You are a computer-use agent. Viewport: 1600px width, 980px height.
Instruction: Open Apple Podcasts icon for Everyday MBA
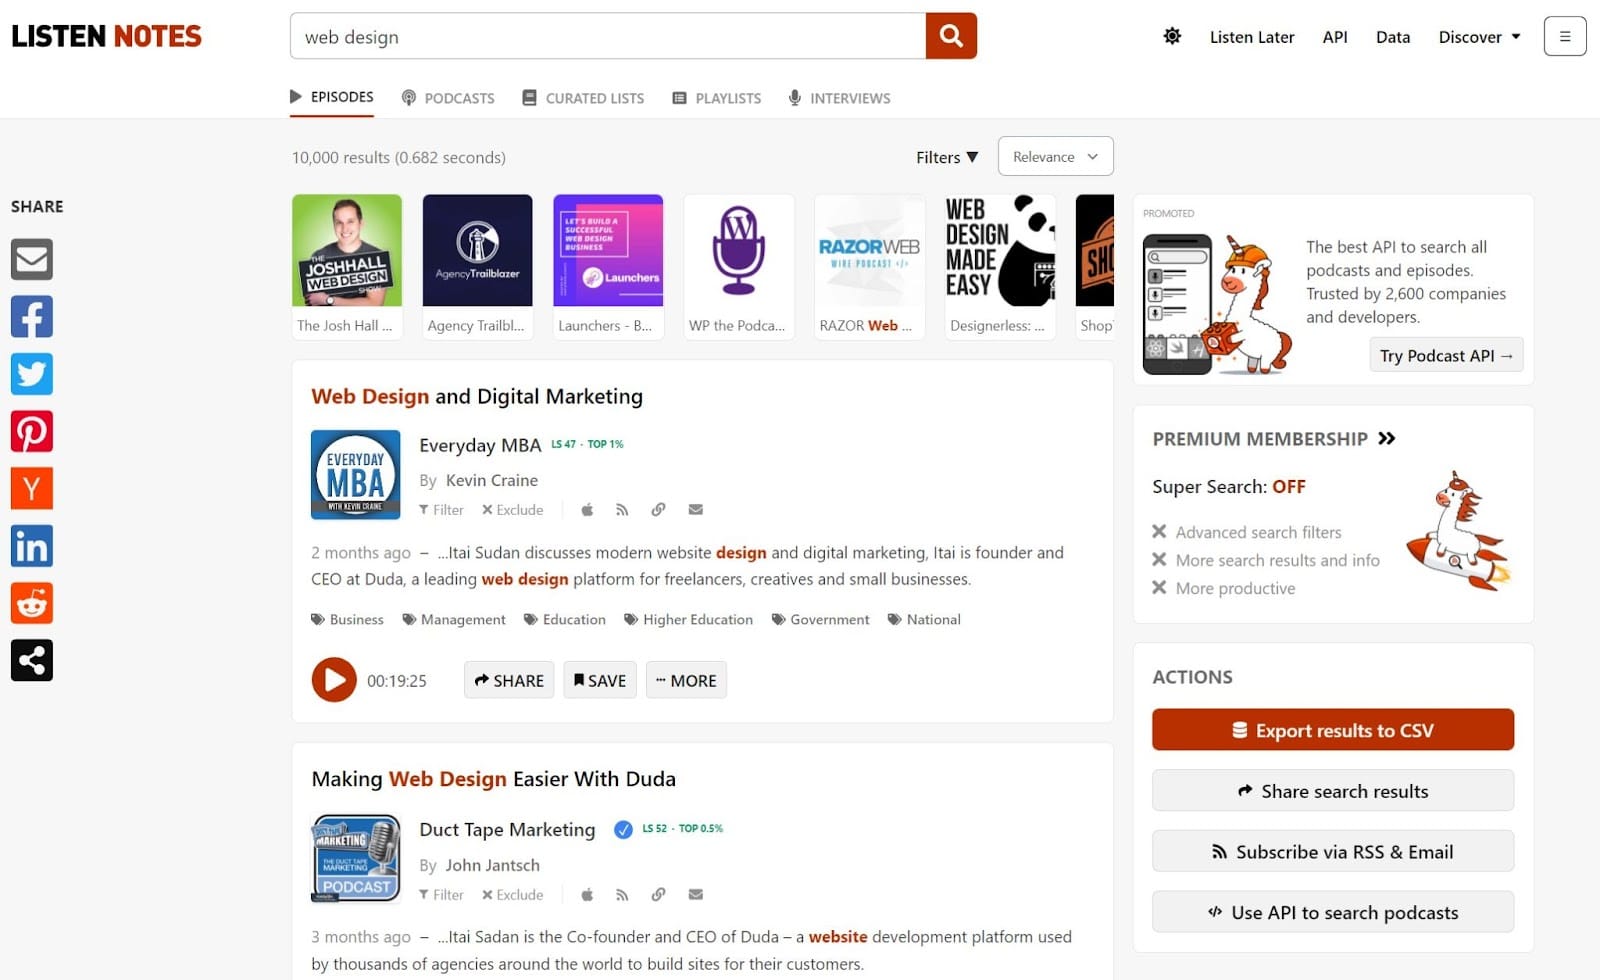(587, 510)
